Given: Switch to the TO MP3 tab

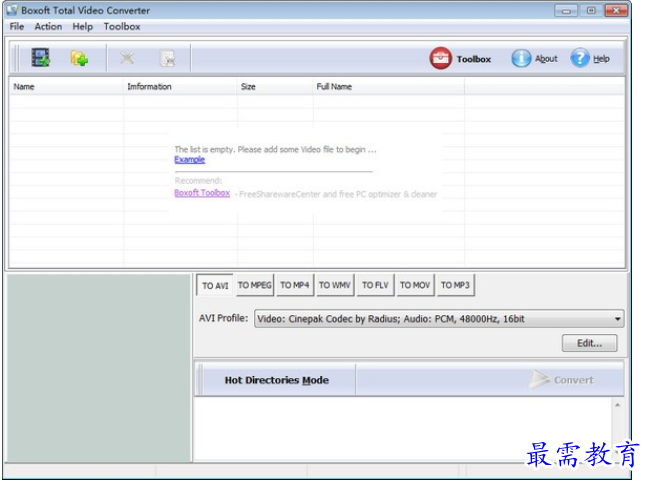Looking at the screenshot, I should pos(455,285).
